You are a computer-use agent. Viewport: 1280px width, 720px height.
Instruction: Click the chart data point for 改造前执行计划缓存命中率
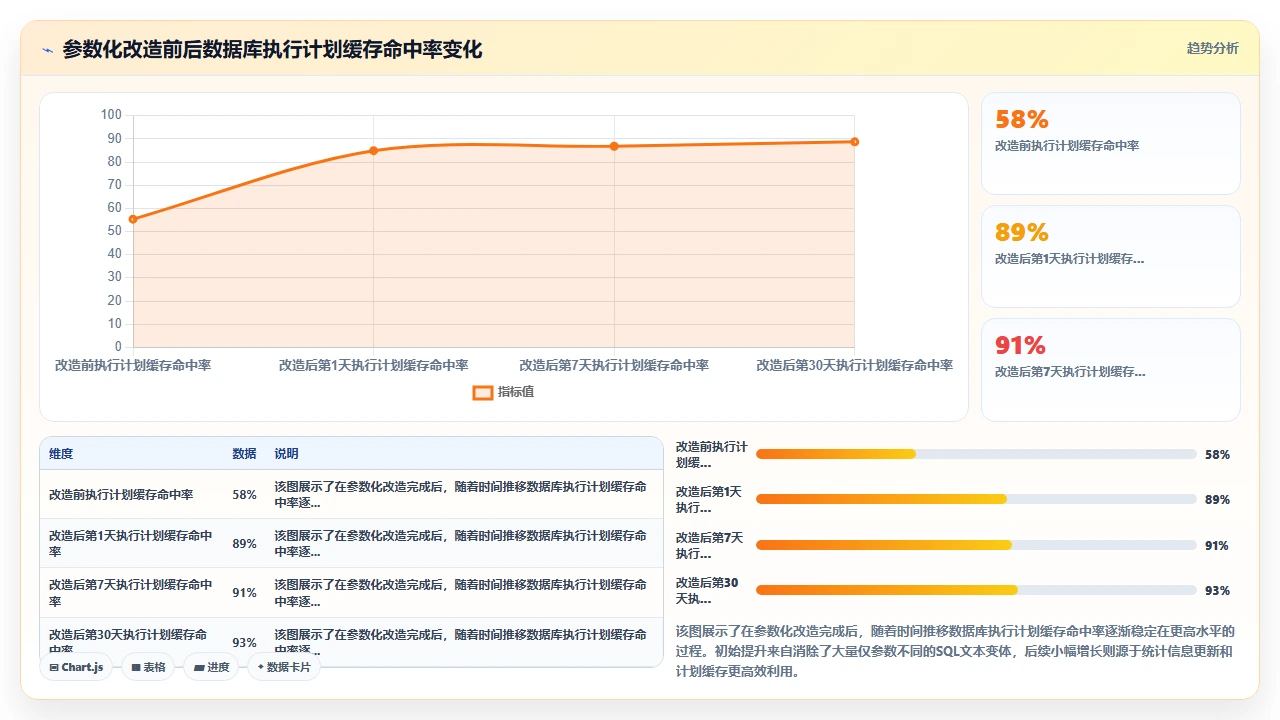pyautogui.click(x=133, y=219)
